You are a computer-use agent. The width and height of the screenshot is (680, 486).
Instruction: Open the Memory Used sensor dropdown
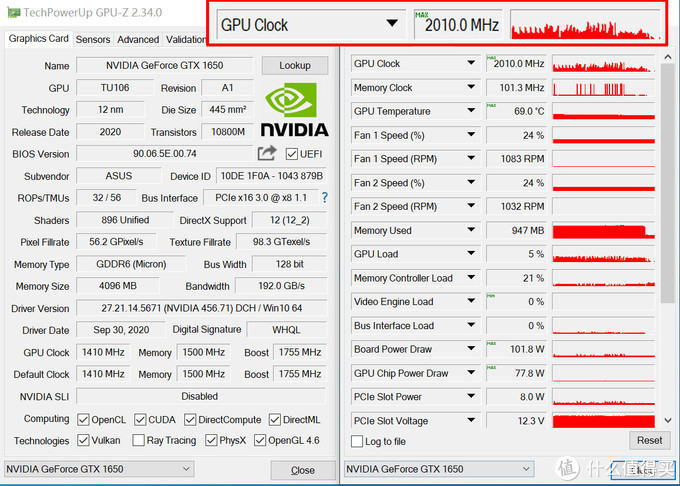471,230
